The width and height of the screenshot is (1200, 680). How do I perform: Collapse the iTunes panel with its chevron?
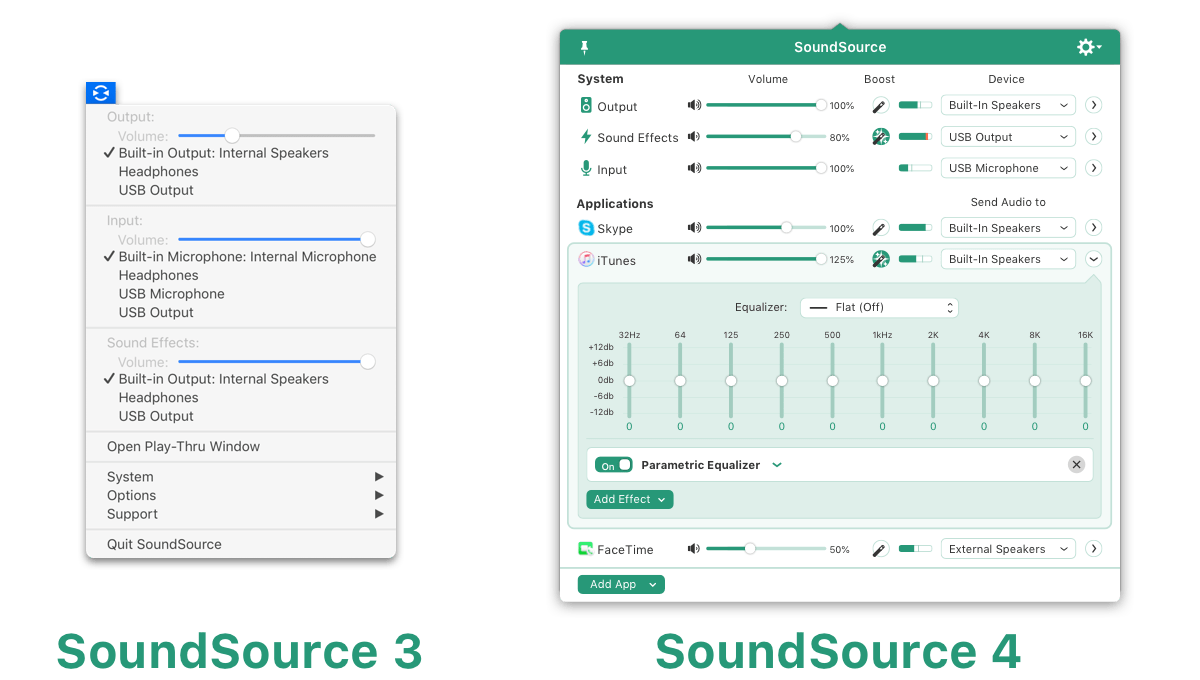point(1093,259)
